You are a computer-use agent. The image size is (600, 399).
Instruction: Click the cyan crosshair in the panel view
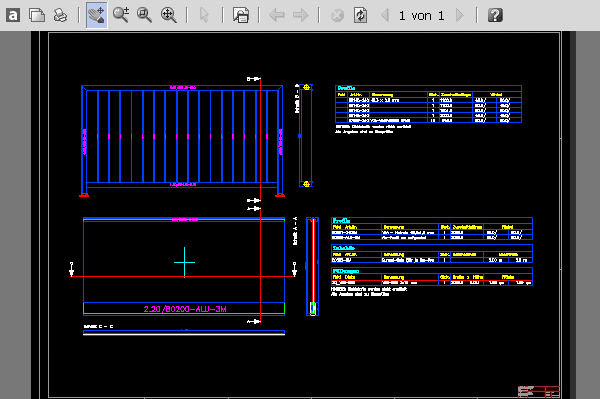pos(184,262)
